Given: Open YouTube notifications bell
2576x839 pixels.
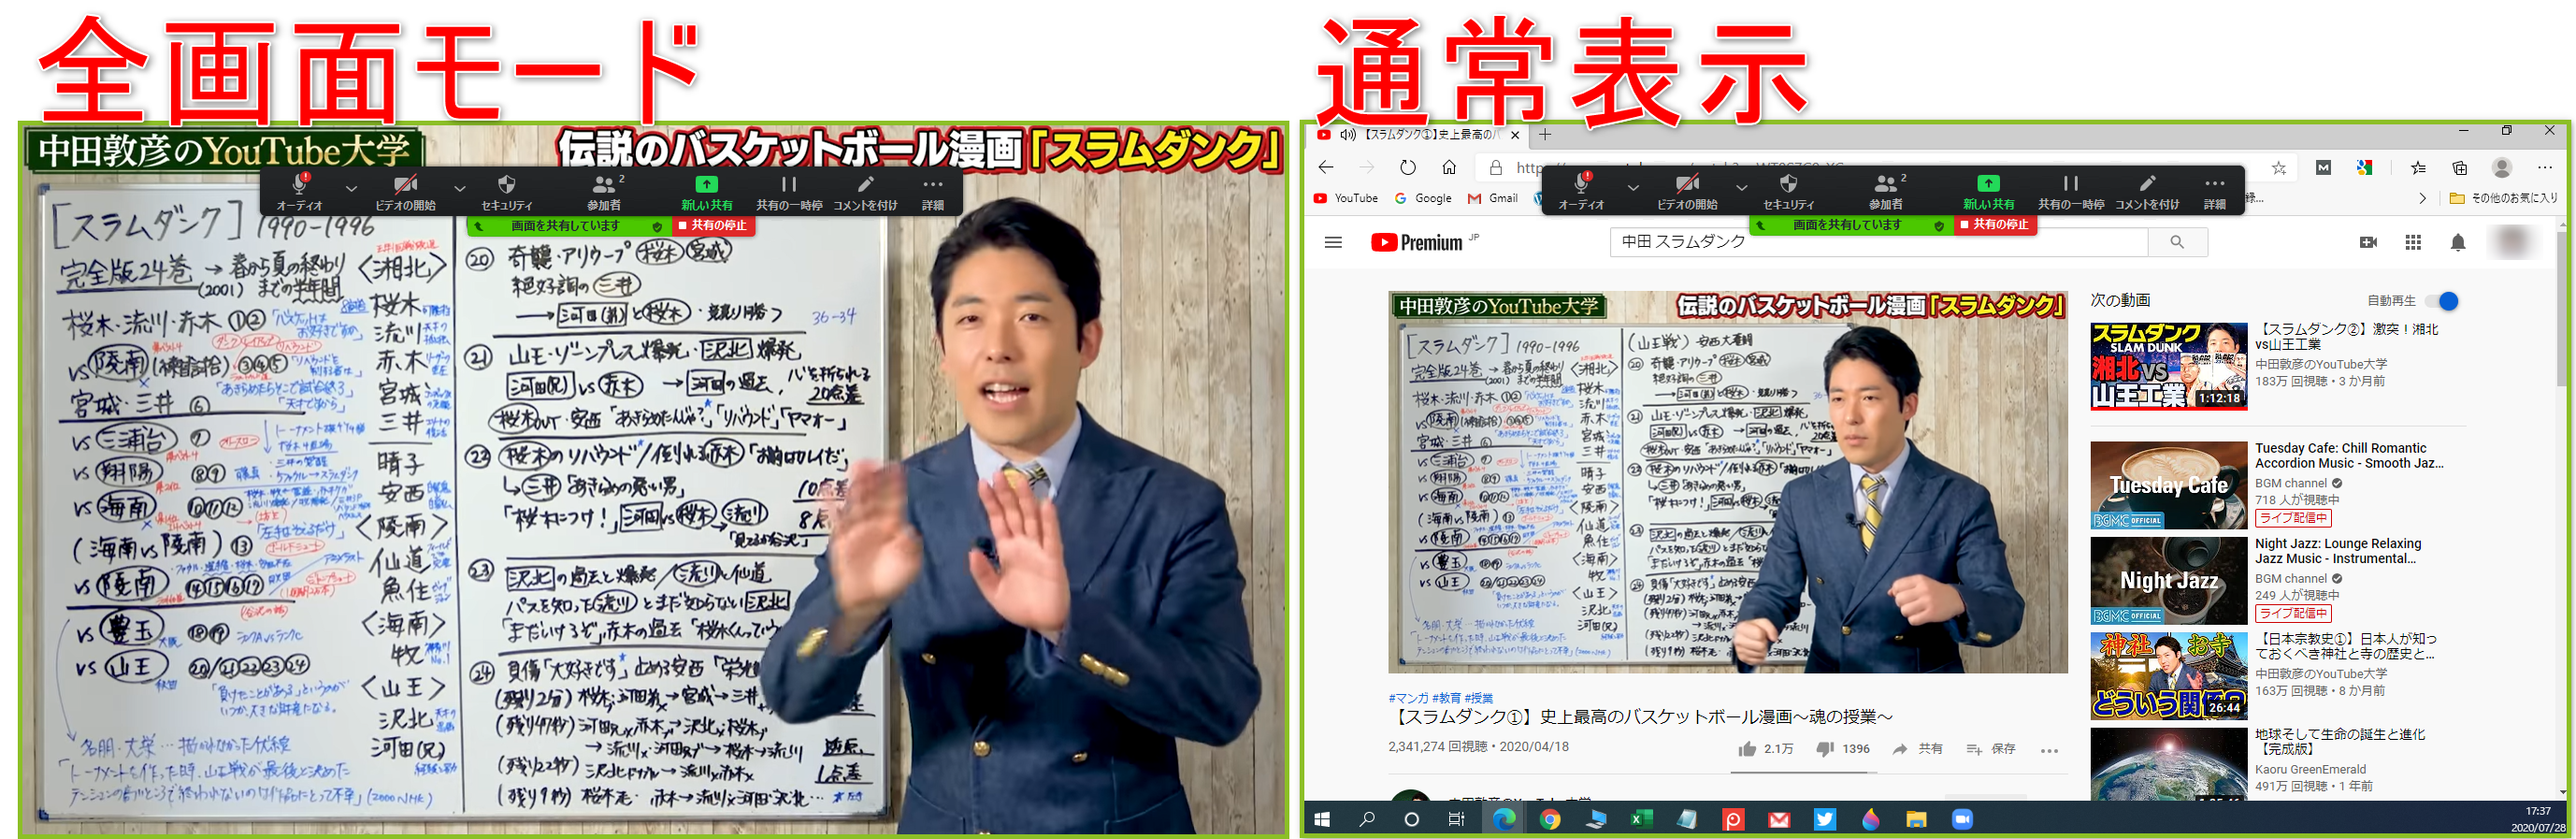Looking at the screenshot, I should (x=2458, y=242).
